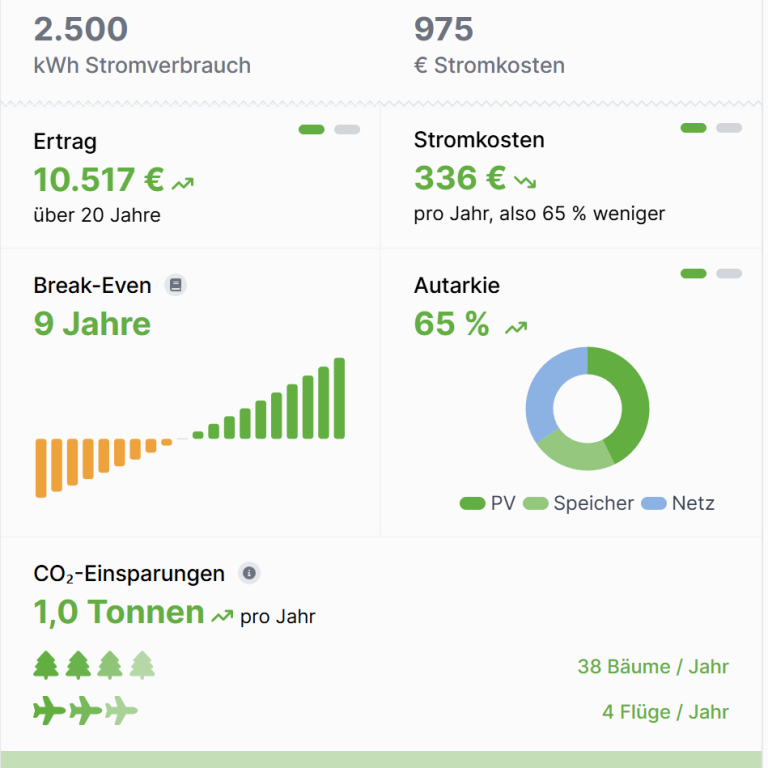The image size is (768, 768).
Task: Click the CO₂-Einsparungen info icon
Action: tap(249, 573)
